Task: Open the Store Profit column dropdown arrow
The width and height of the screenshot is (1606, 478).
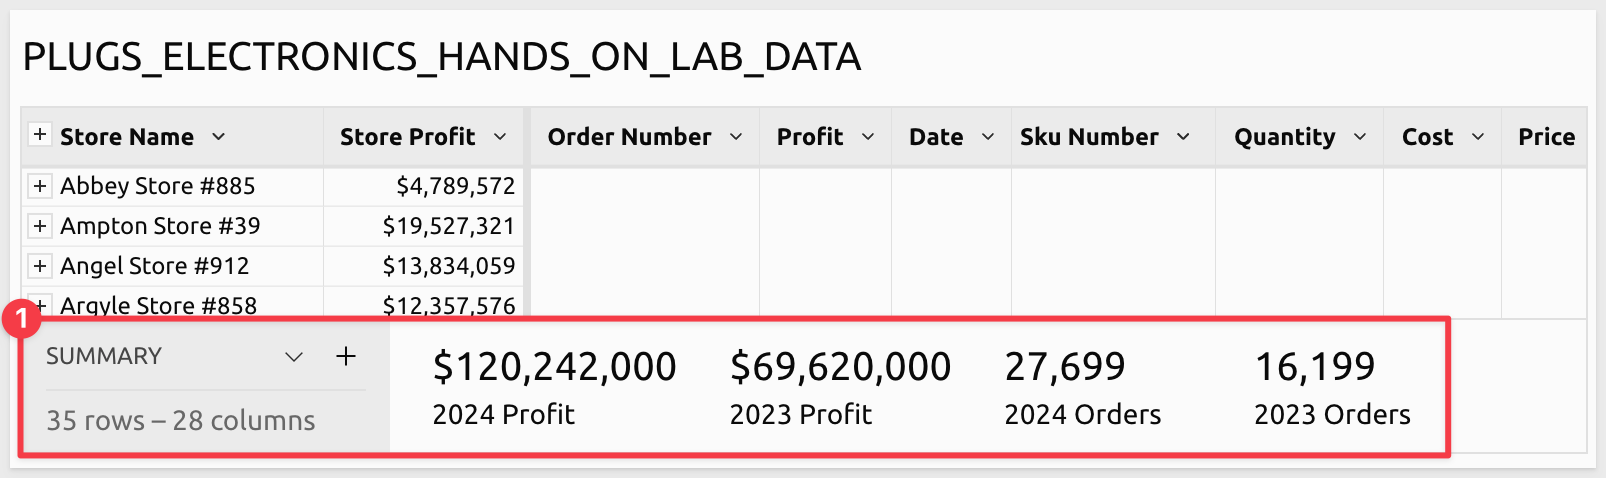Action: 500,137
